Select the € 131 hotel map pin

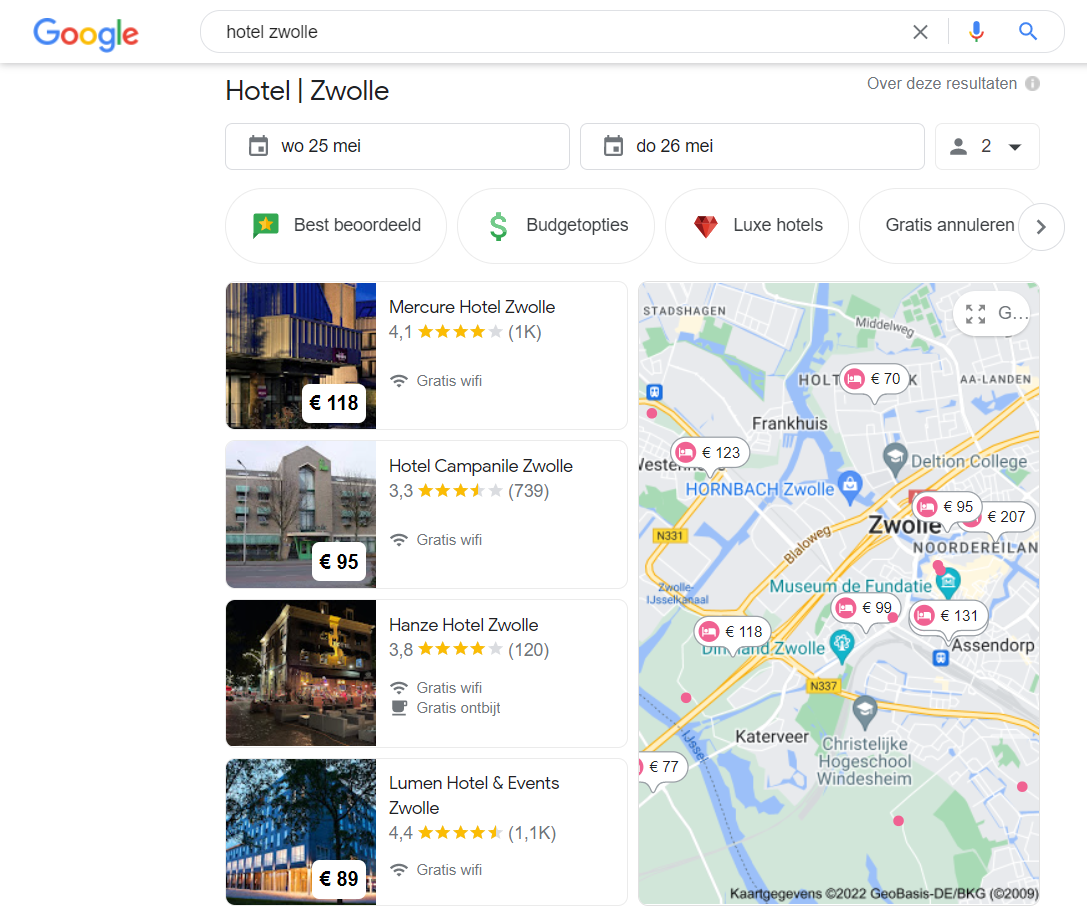[x=948, y=616]
